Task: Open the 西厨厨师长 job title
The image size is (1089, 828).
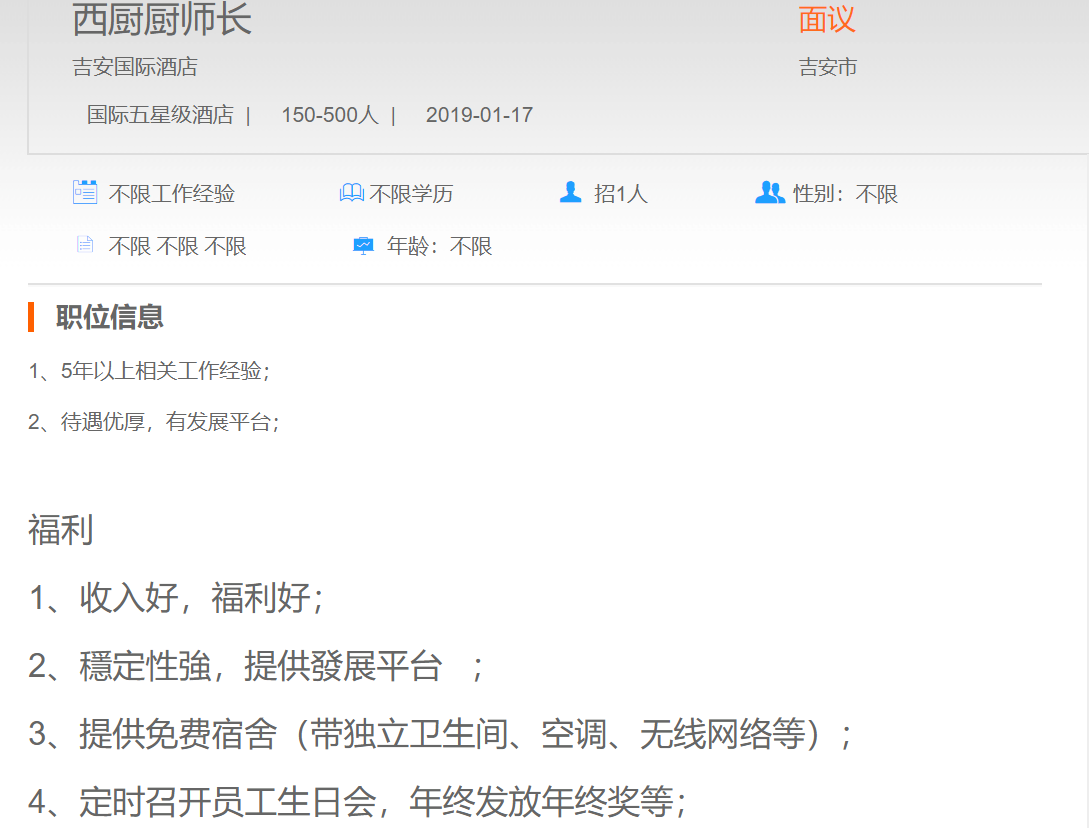Action: (162, 20)
